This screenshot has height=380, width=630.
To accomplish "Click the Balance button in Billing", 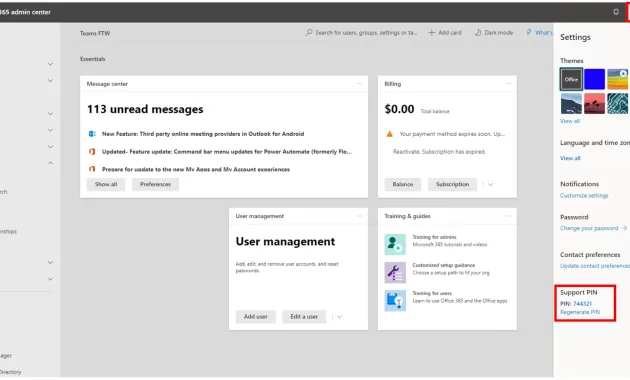I will (x=403, y=184).
